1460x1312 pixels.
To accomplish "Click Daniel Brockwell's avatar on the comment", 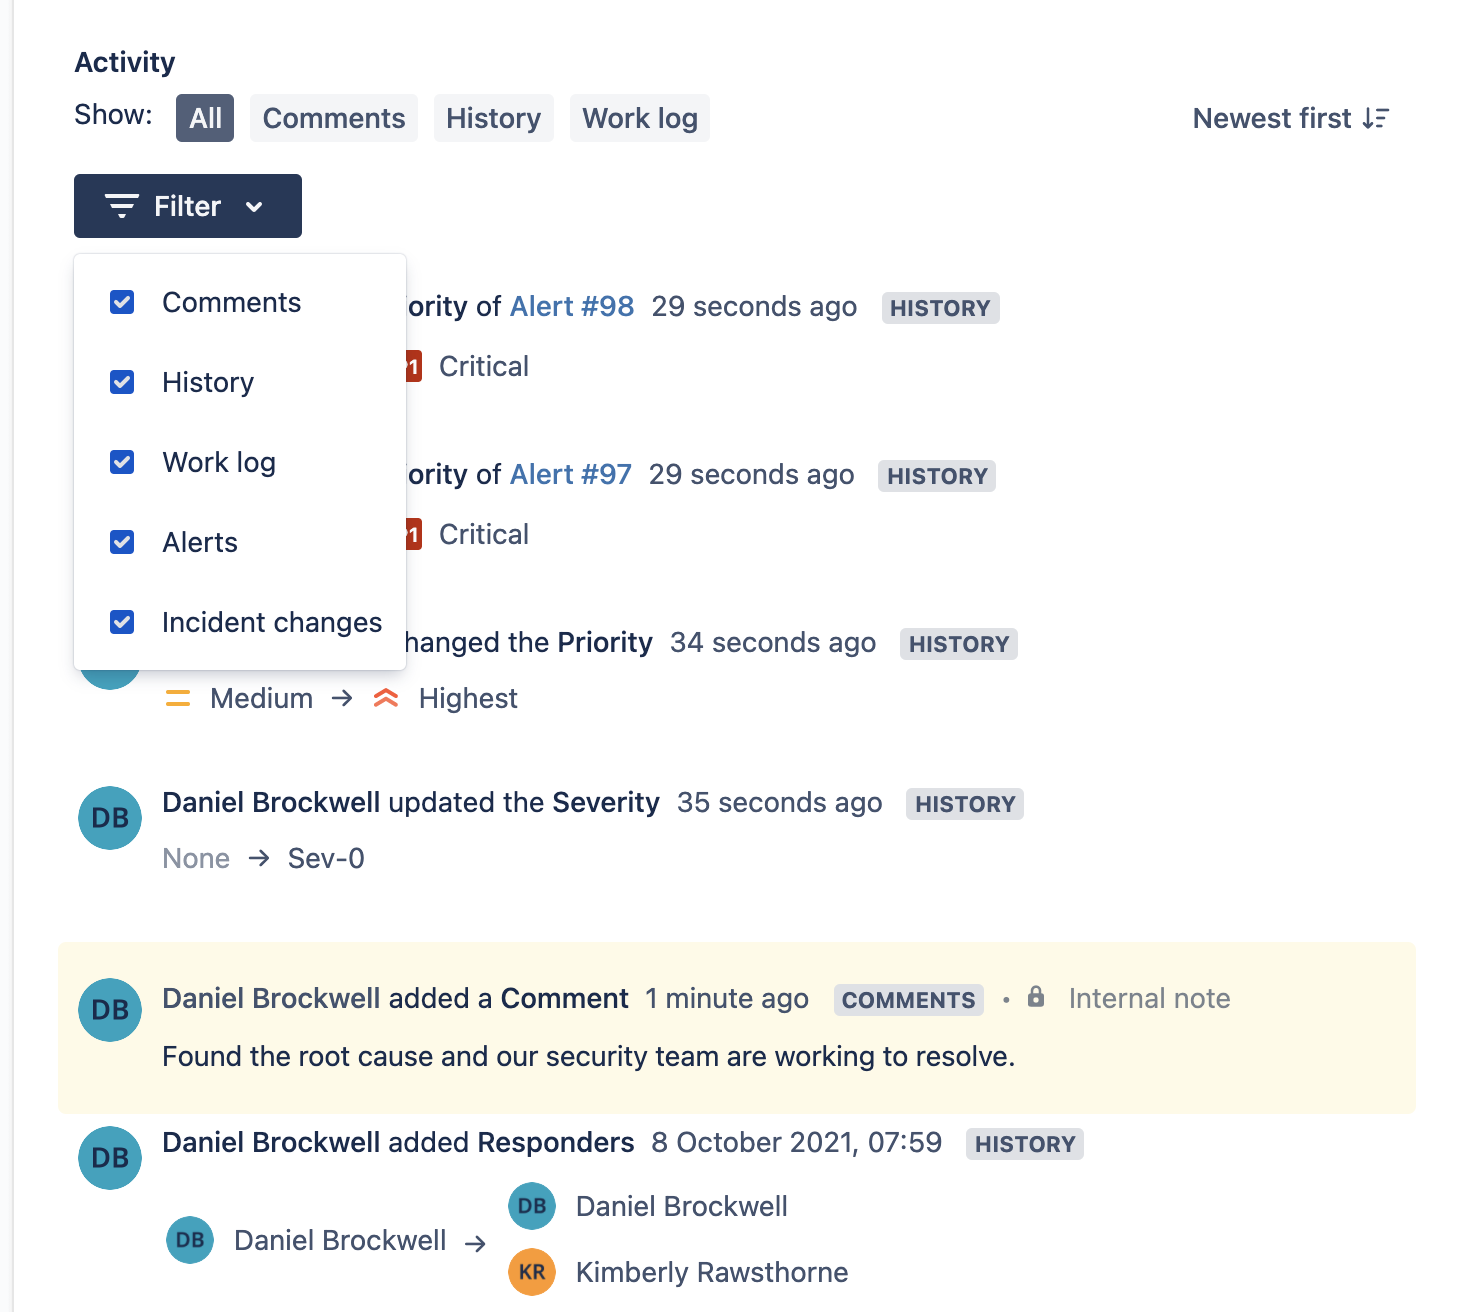I will 109,1010.
